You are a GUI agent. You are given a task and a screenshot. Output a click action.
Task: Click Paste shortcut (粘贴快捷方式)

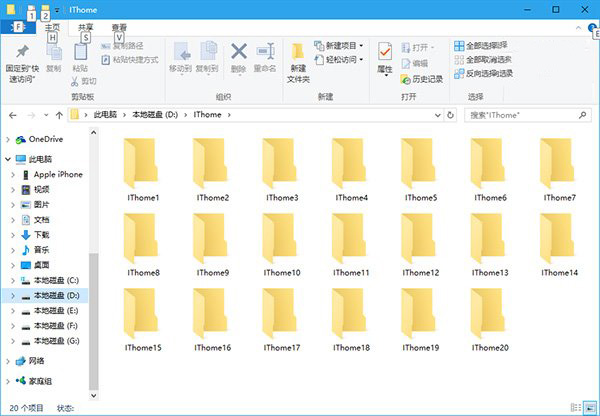click(x=130, y=60)
